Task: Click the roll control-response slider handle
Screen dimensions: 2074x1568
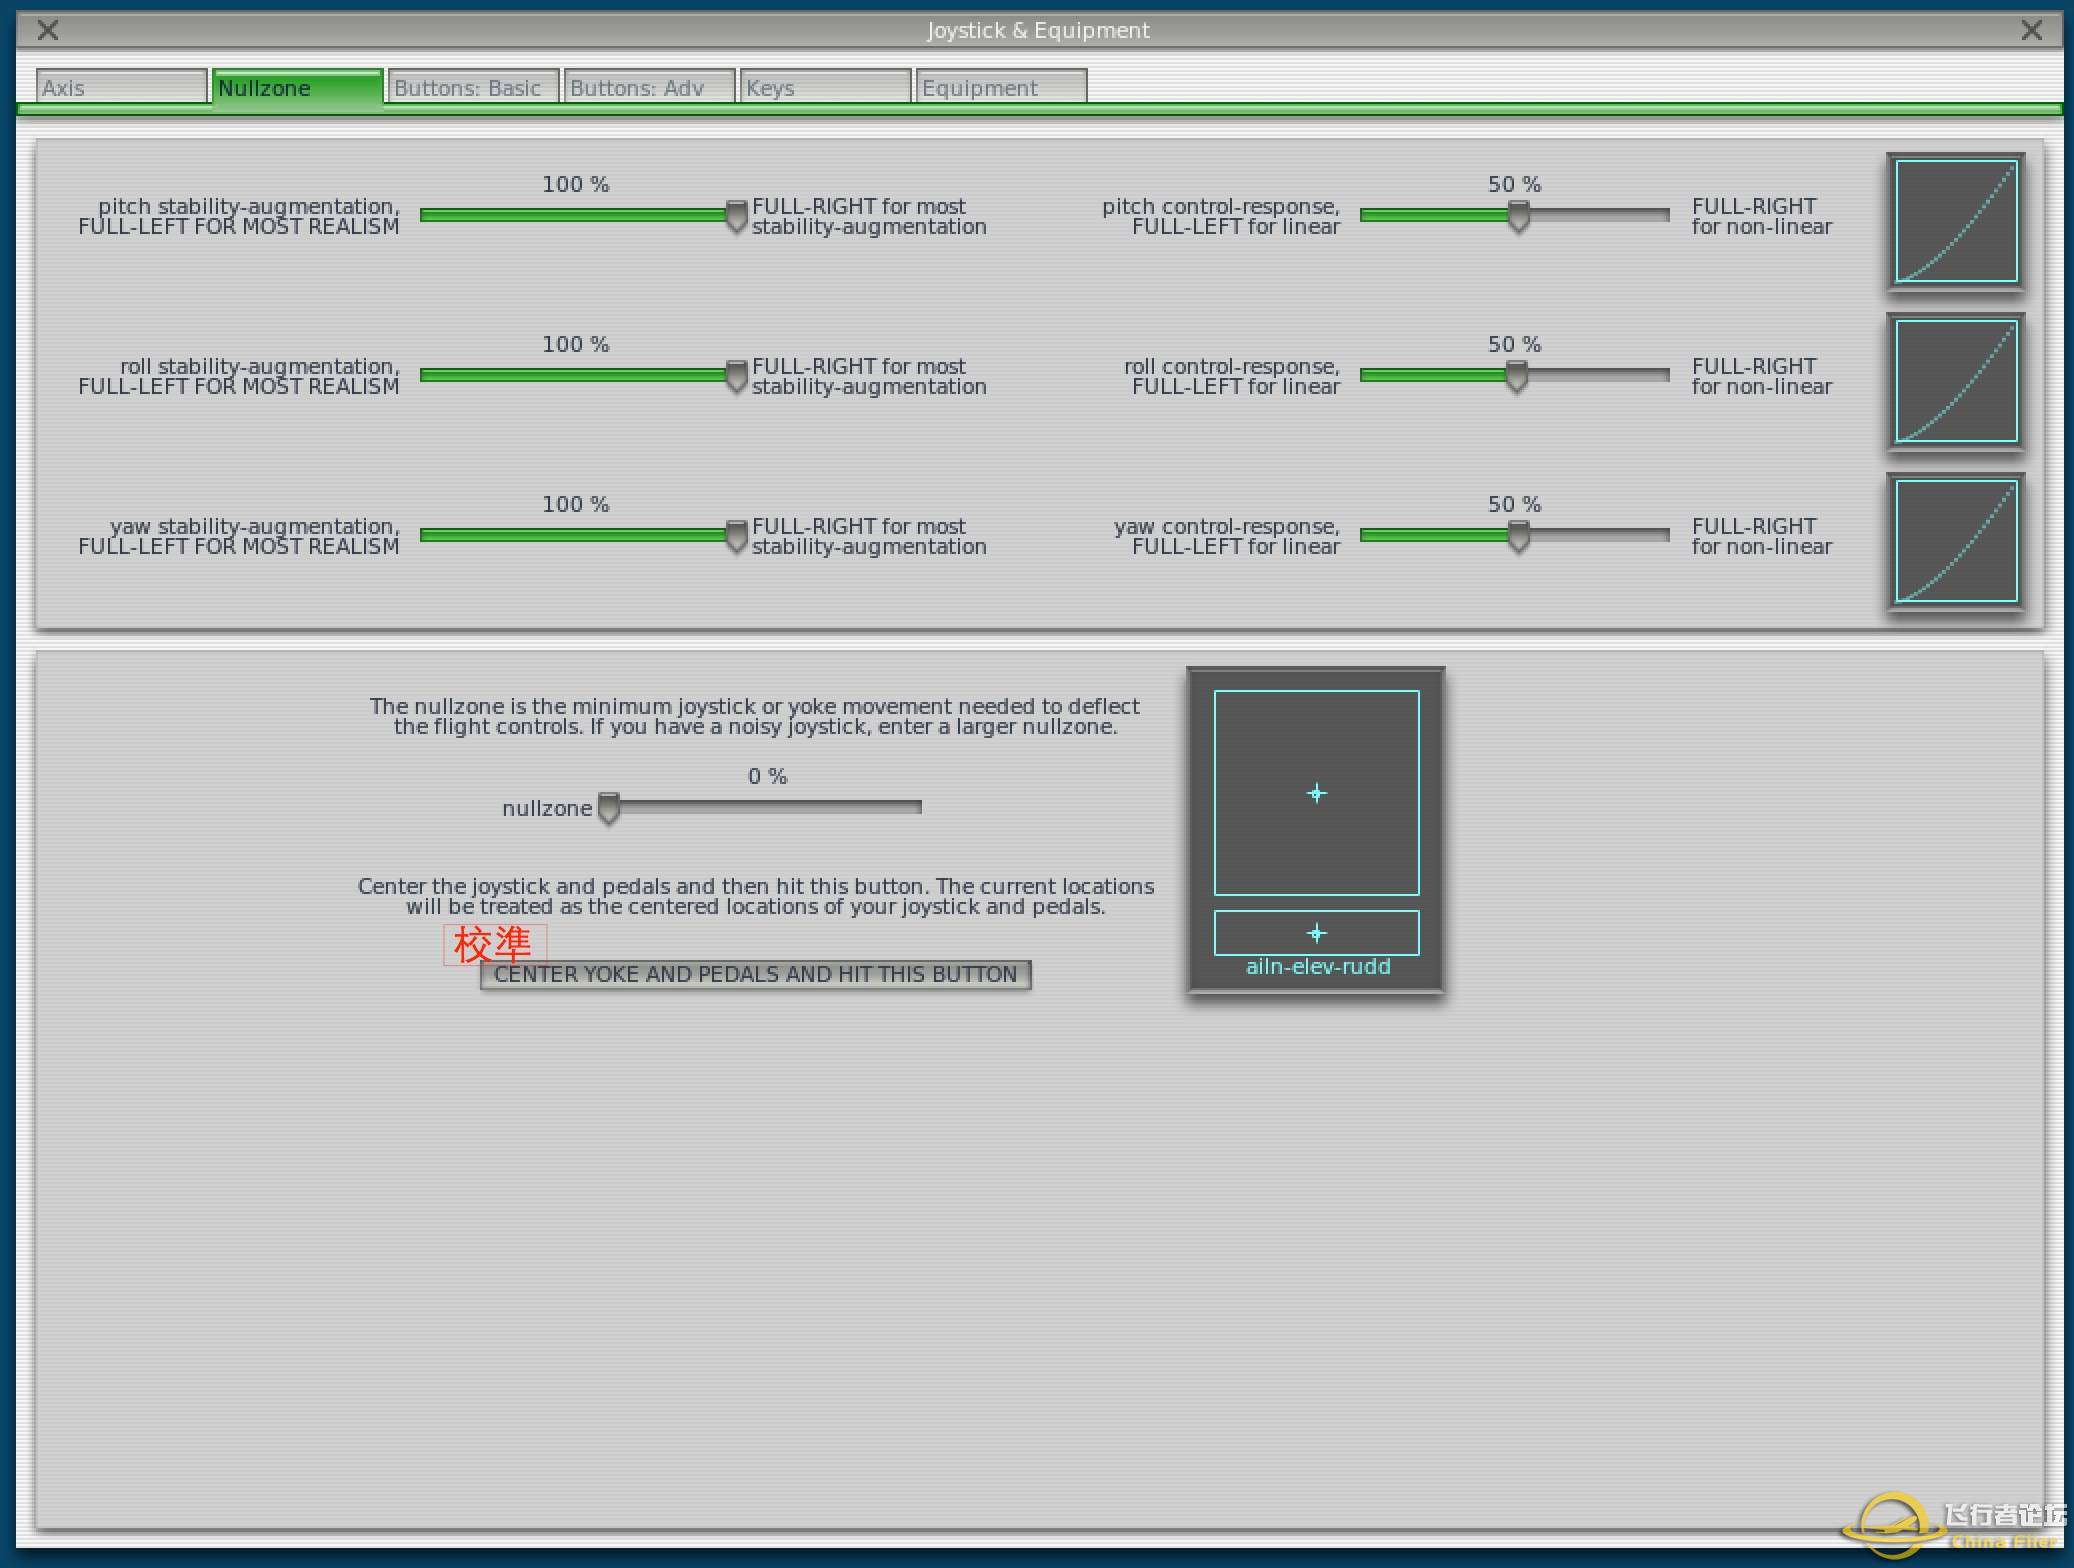Action: [1516, 377]
